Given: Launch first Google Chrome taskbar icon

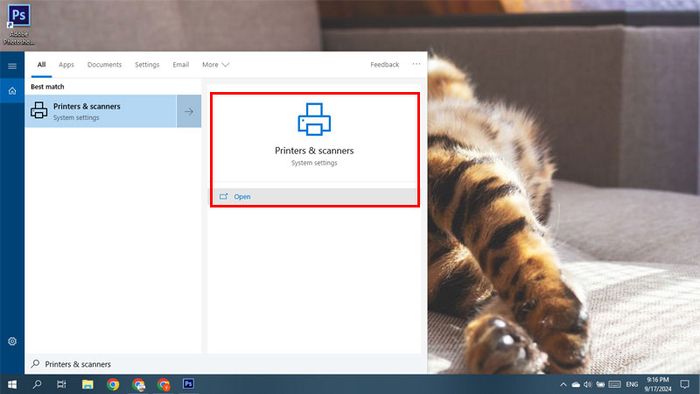Looking at the screenshot, I should tap(113, 384).
